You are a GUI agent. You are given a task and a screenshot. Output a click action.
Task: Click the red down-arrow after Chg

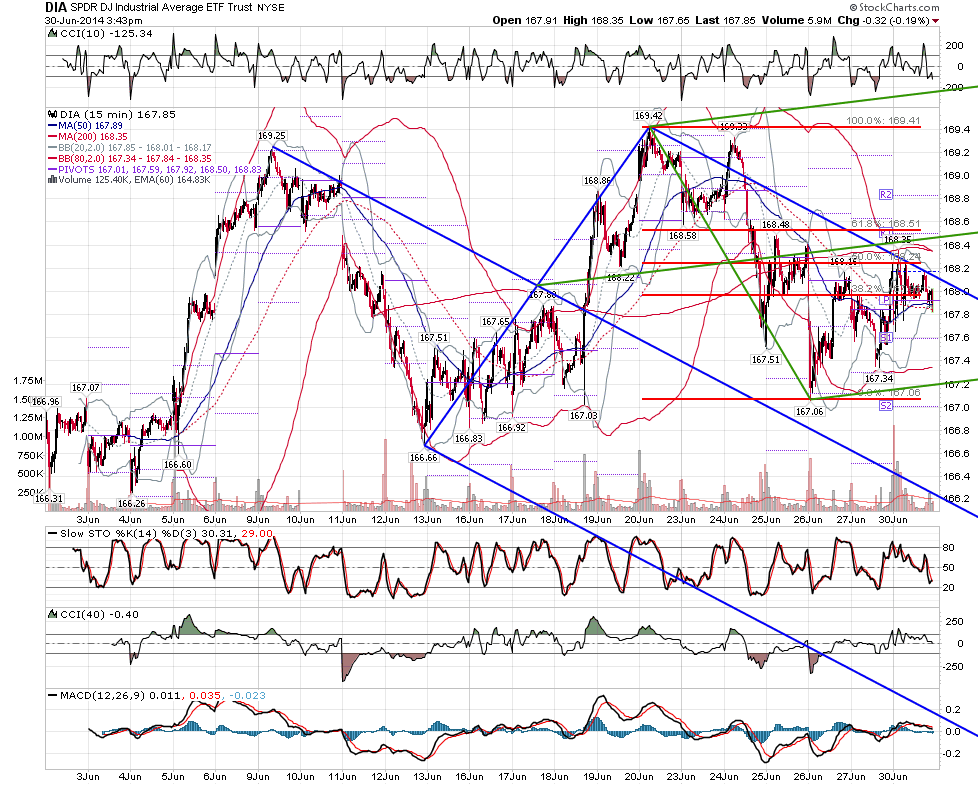click(935, 21)
